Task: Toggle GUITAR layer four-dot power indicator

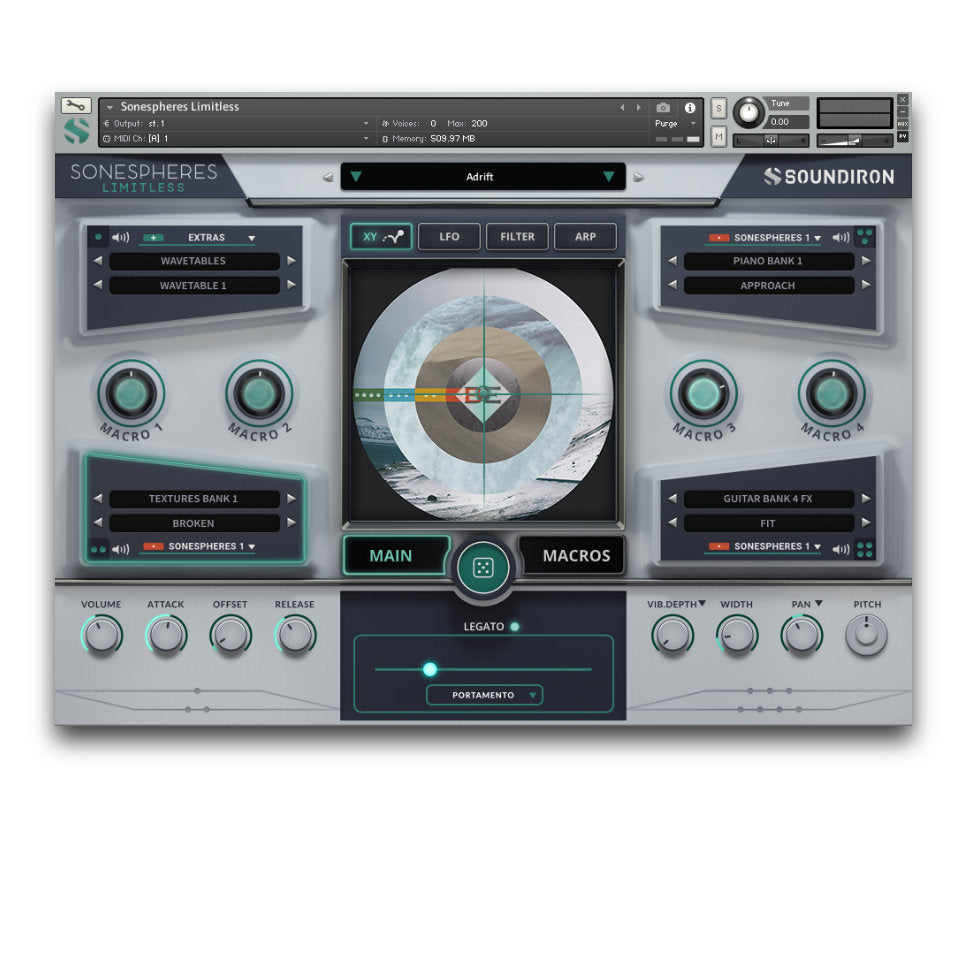Action: click(x=865, y=549)
